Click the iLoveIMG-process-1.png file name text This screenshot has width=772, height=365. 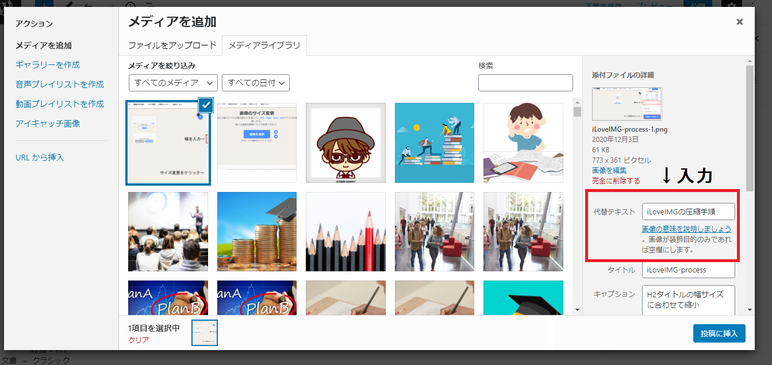[629, 129]
